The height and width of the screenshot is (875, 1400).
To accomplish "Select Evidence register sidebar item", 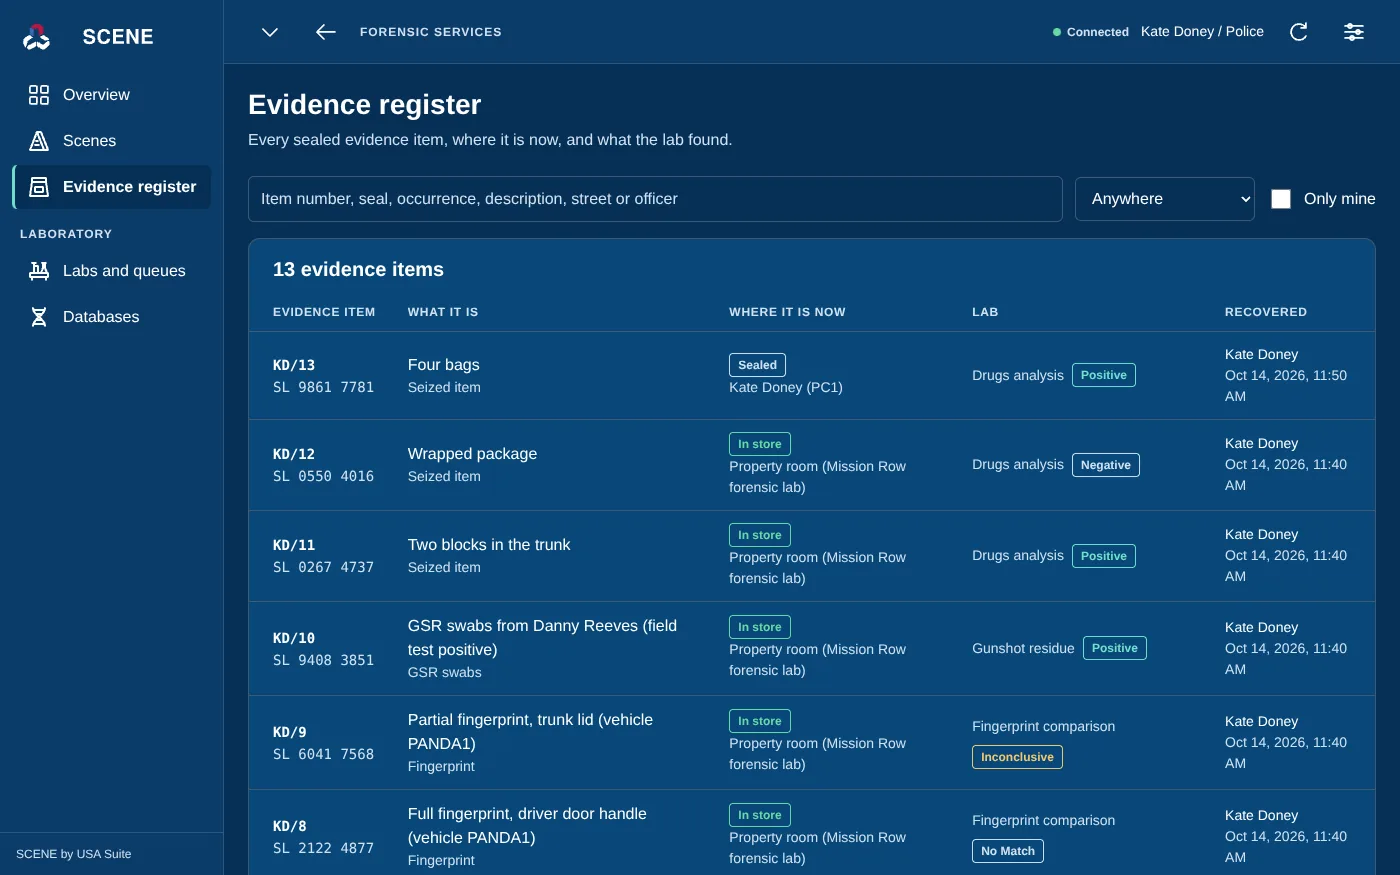I will tap(111, 187).
